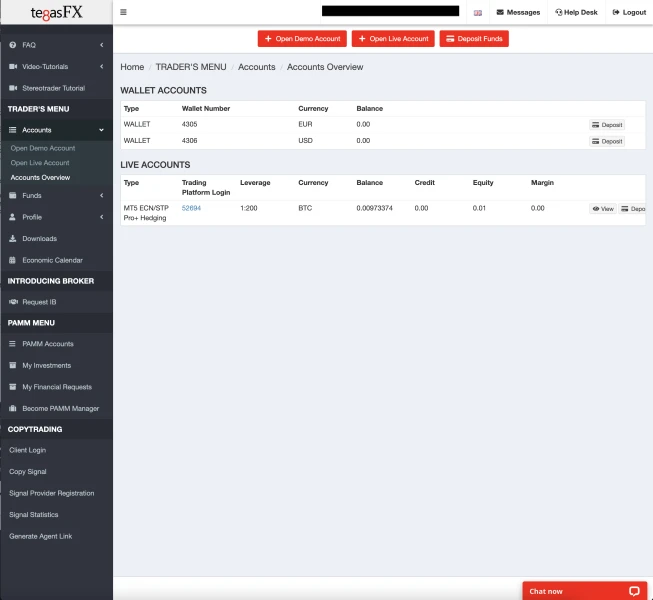Select Open Demo Account submenu item
The height and width of the screenshot is (600, 653).
point(43,148)
